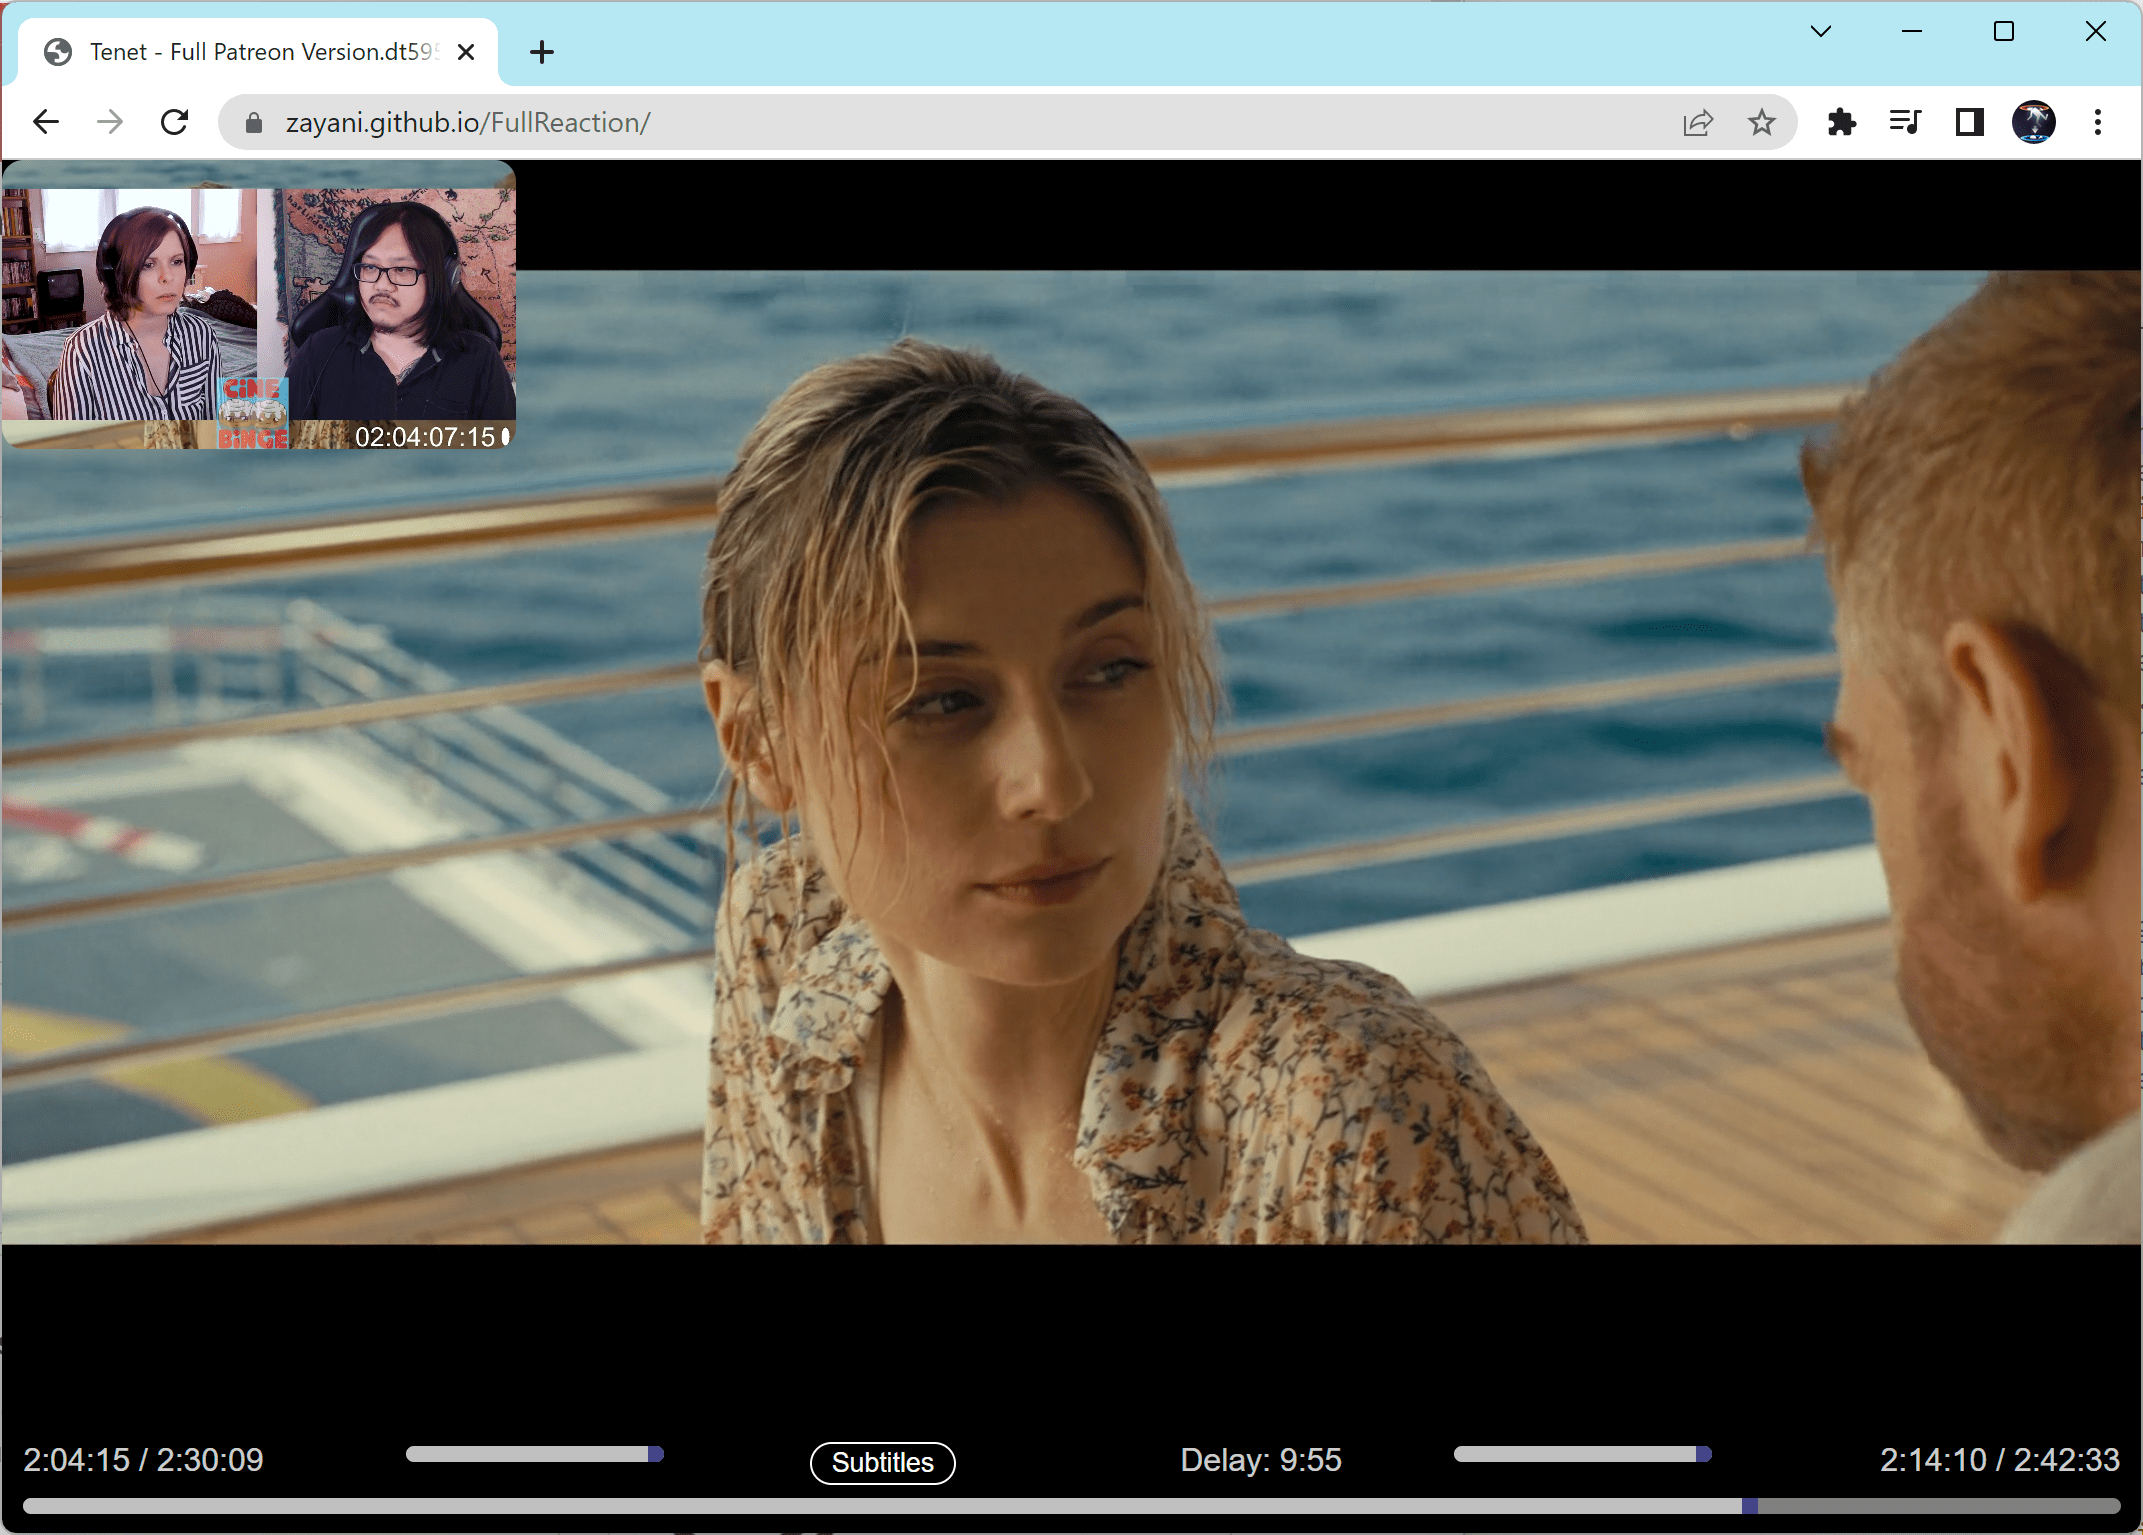The image size is (2143, 1535).
Task: Open the Chrome profile avatar
Action: tap(2034, 122)
